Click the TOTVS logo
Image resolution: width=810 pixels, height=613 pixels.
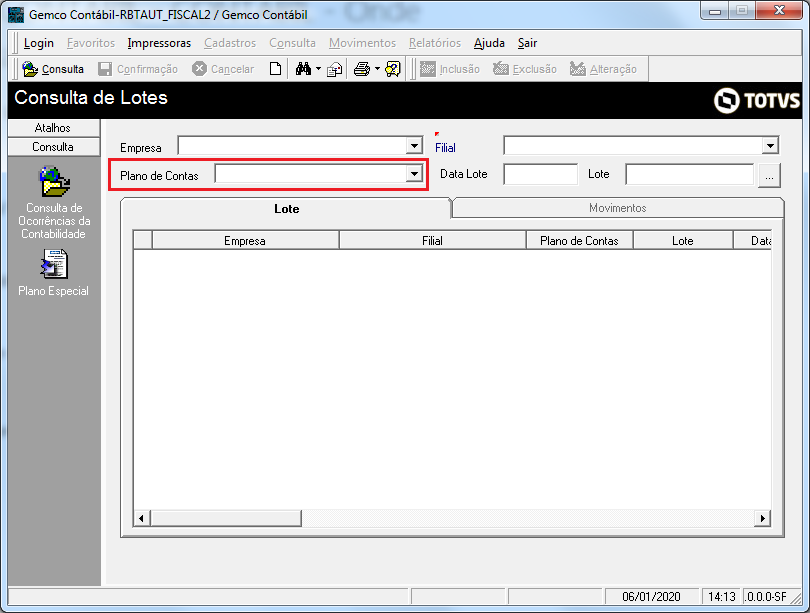pyautogui.click(x=757, y=100)
